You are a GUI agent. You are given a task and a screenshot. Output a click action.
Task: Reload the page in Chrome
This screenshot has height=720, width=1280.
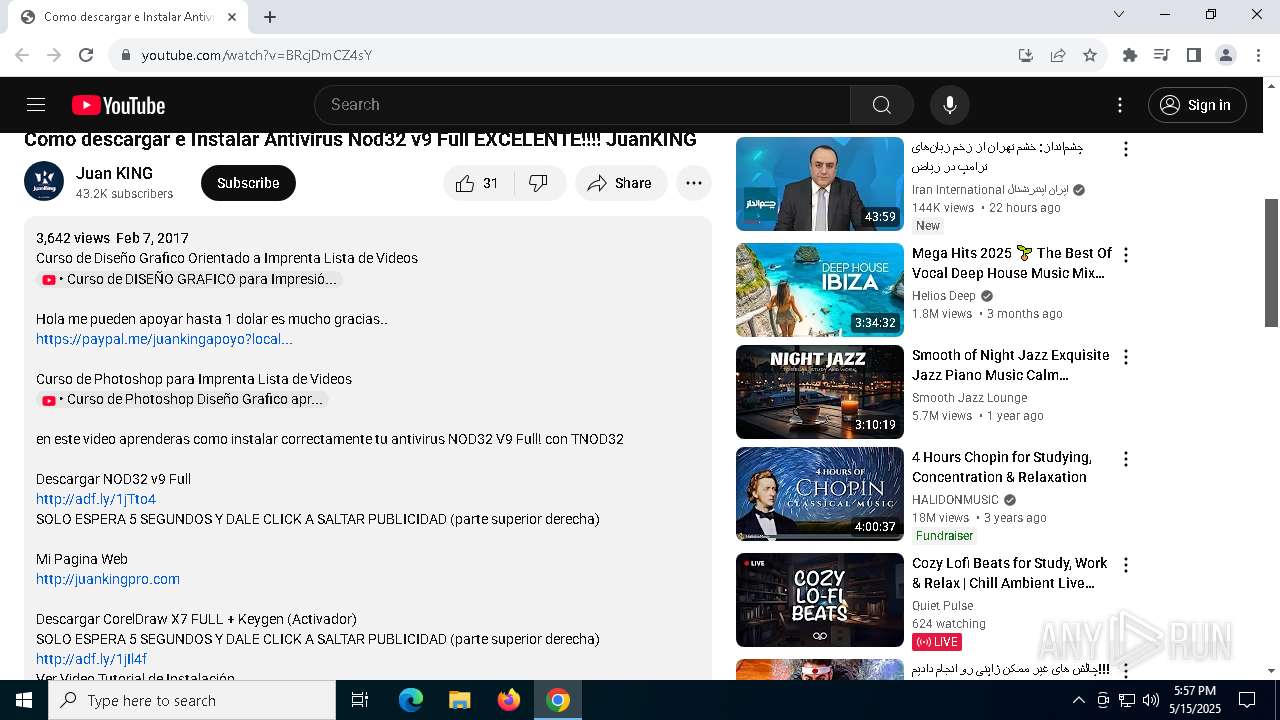(x=86, y=55)
